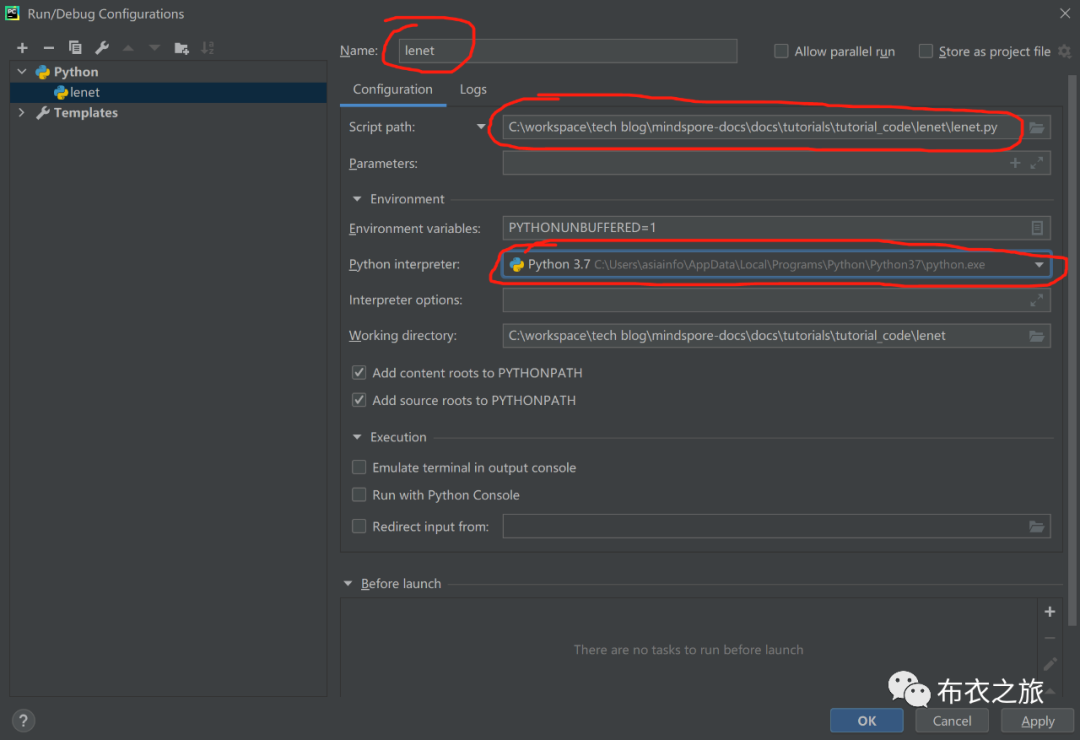Open the help question mark button
The image size is (1080, 740).
coord(23,721)
